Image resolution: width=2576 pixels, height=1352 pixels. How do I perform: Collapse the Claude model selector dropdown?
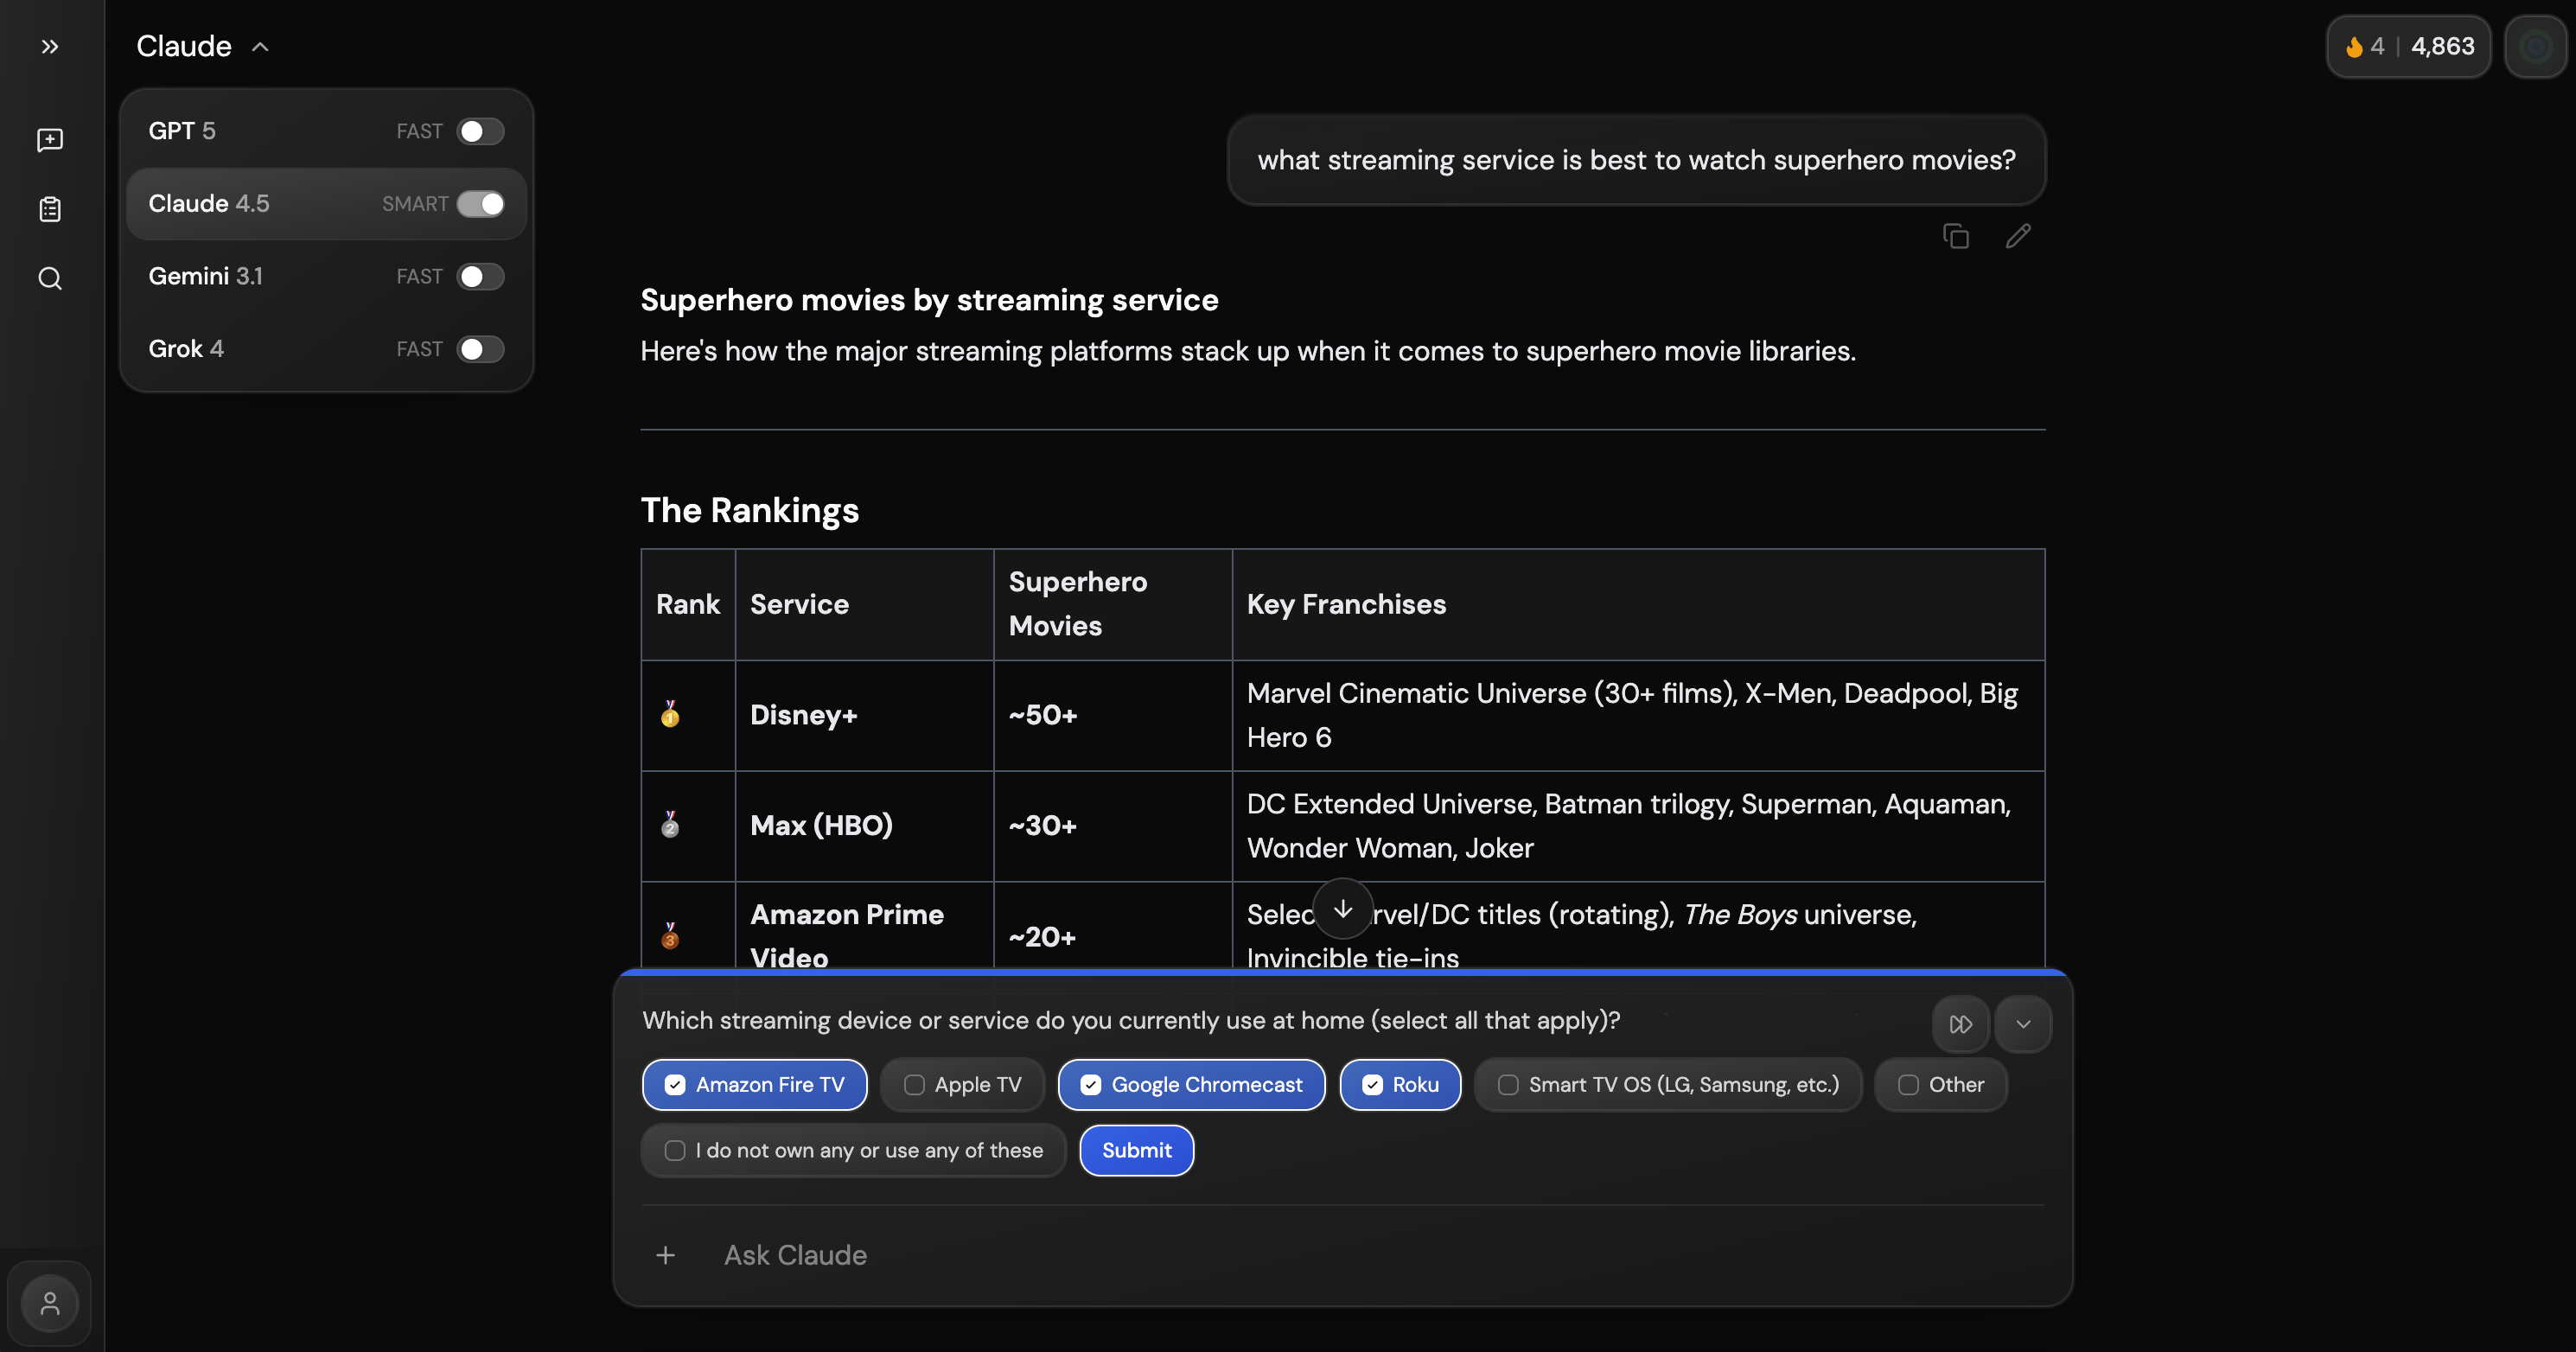pyautogui.click(x=203, y=46)
